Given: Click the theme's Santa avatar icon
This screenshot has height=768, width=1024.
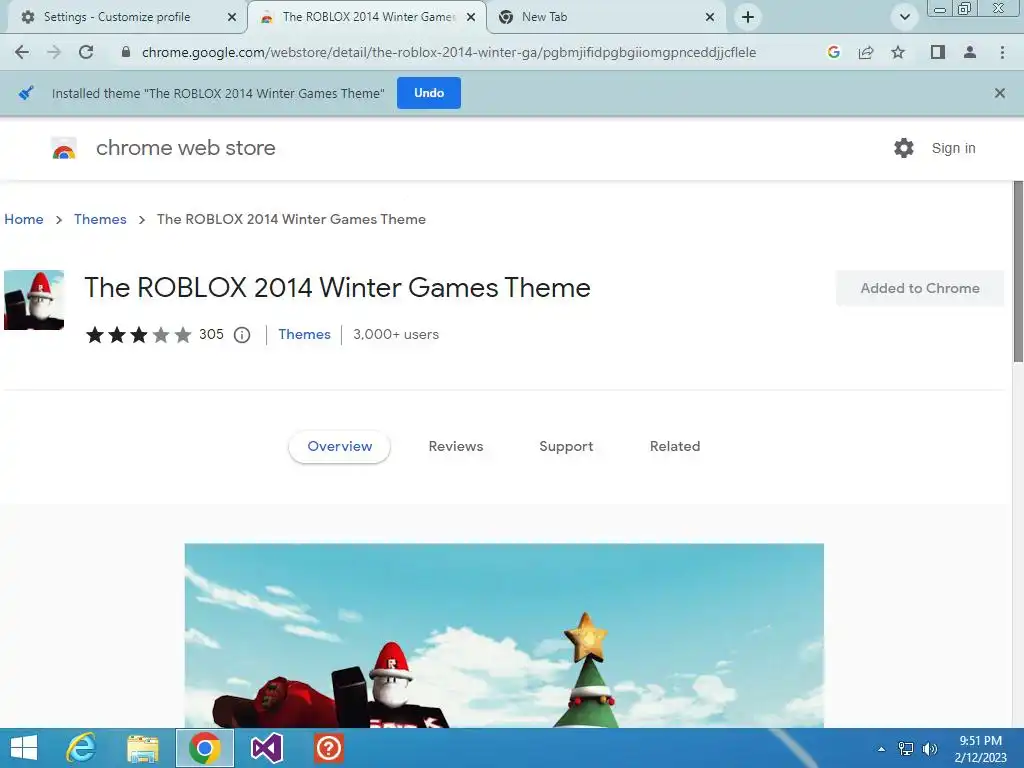Looking at the screenshot, I should 34,300.
